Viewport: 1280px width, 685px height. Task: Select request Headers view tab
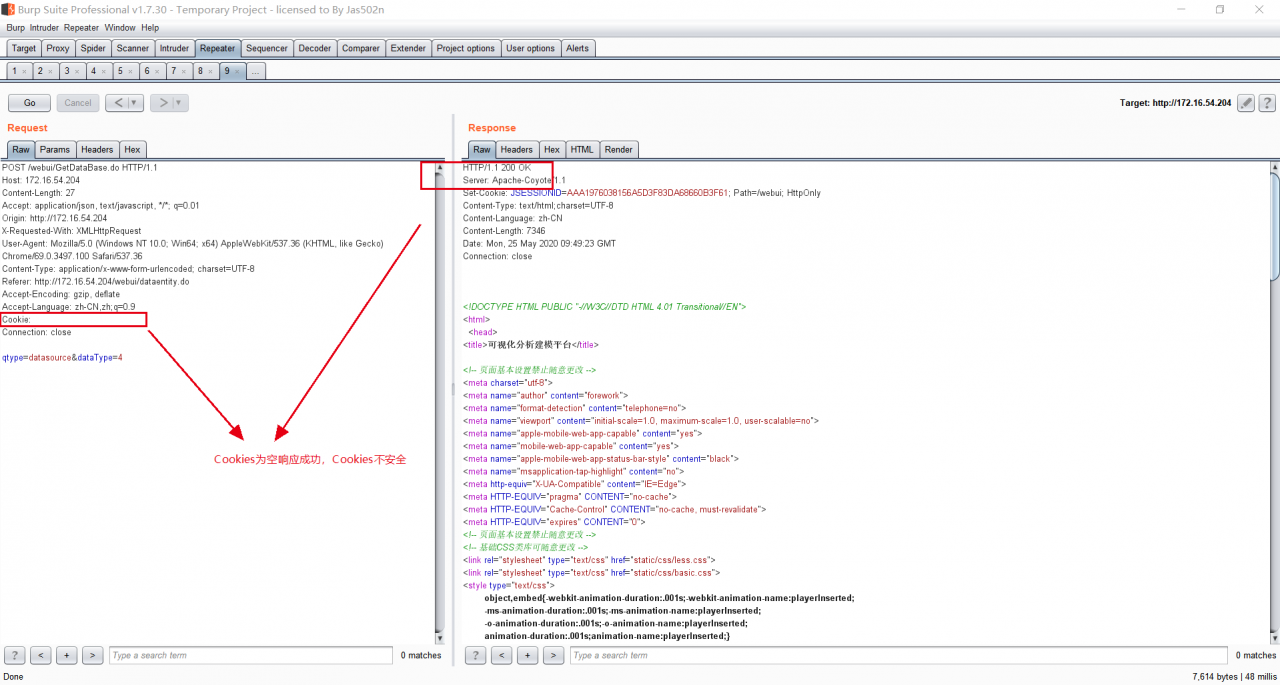97,149
